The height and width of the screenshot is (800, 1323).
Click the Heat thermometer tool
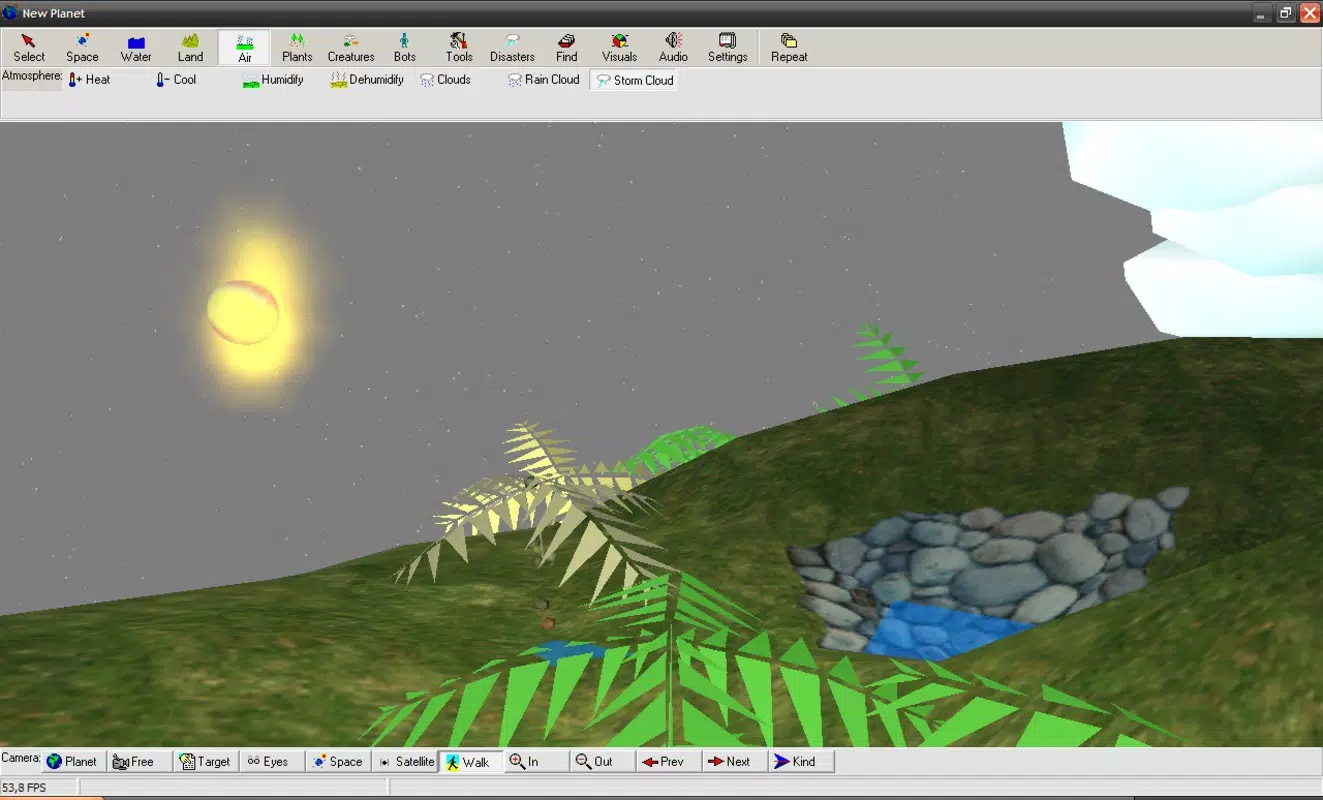point(89,80)
